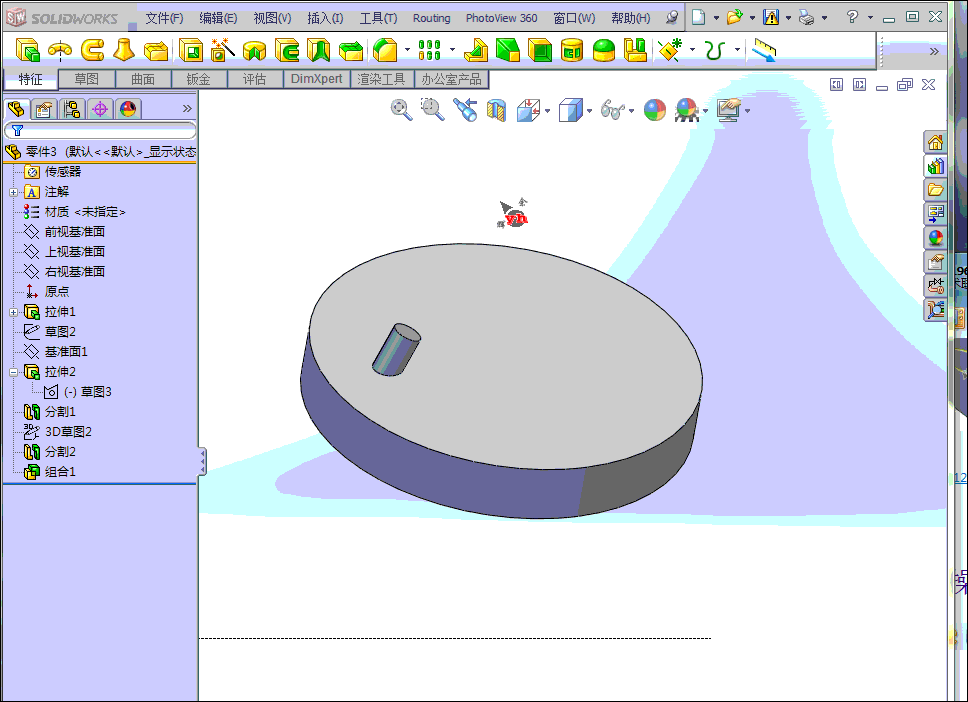
Task: Expand the hidden toolbar items chevron
Action: [934, 51]
